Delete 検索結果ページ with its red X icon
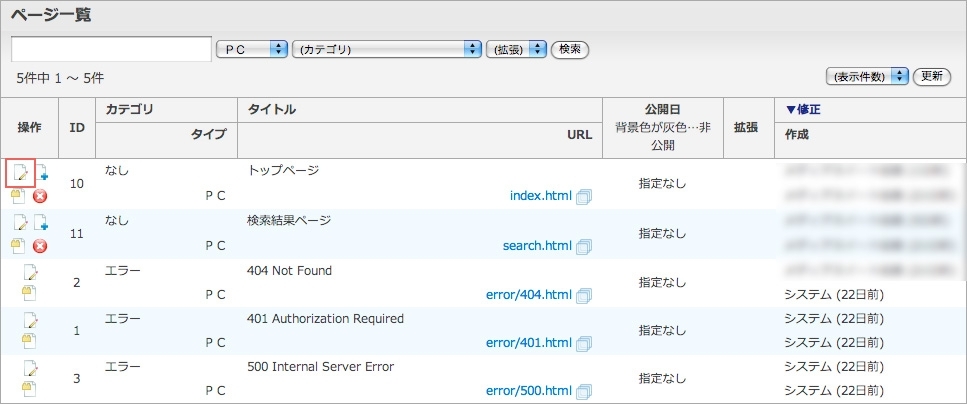Screen dimensions: 967x404 tap(40, 246)
